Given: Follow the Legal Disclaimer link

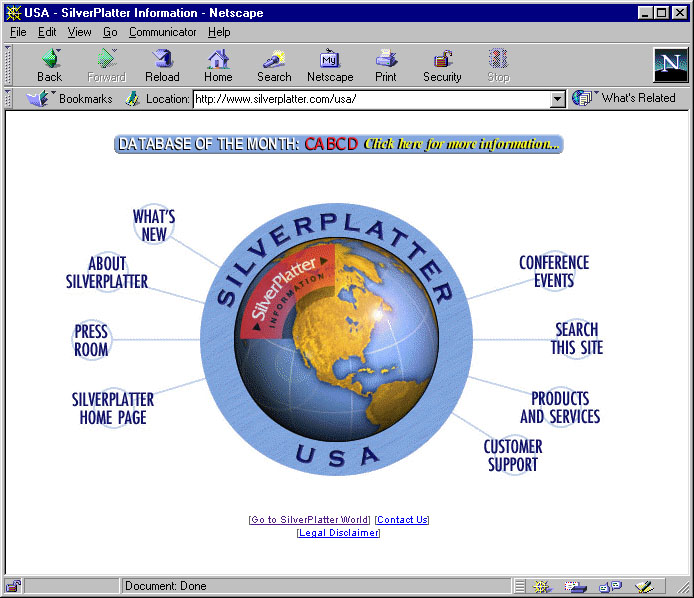Looking at the screenshot, I should pyautogui.click(x=339, y=533).
